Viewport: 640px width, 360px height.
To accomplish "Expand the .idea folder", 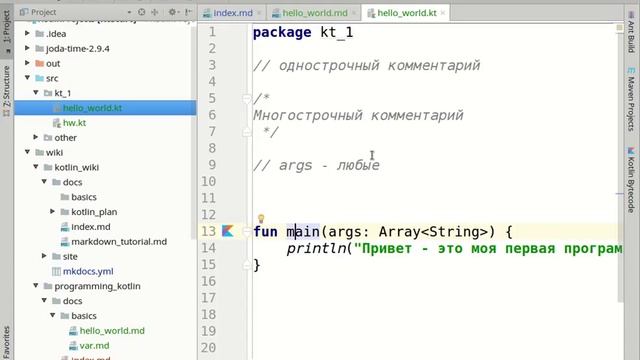I will [27, 33].
